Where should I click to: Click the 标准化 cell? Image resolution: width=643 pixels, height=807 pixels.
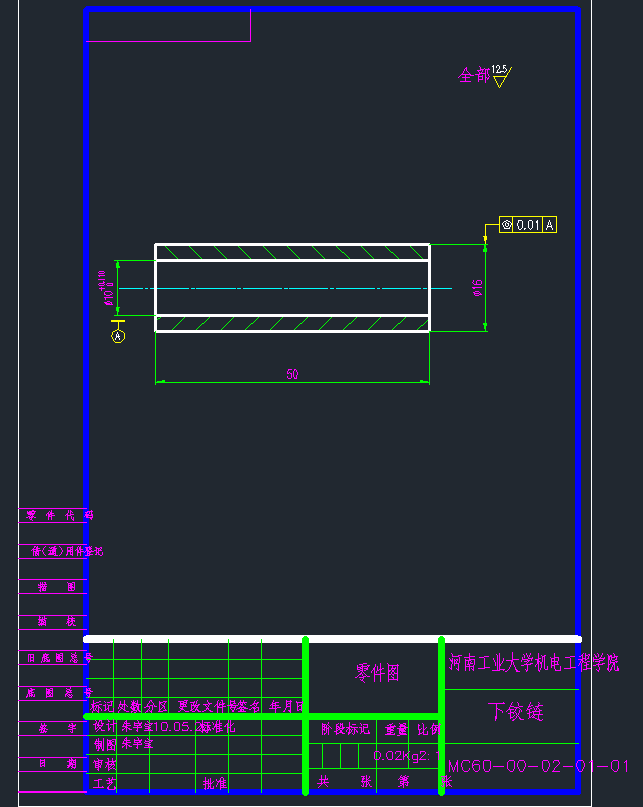[218, 727]
